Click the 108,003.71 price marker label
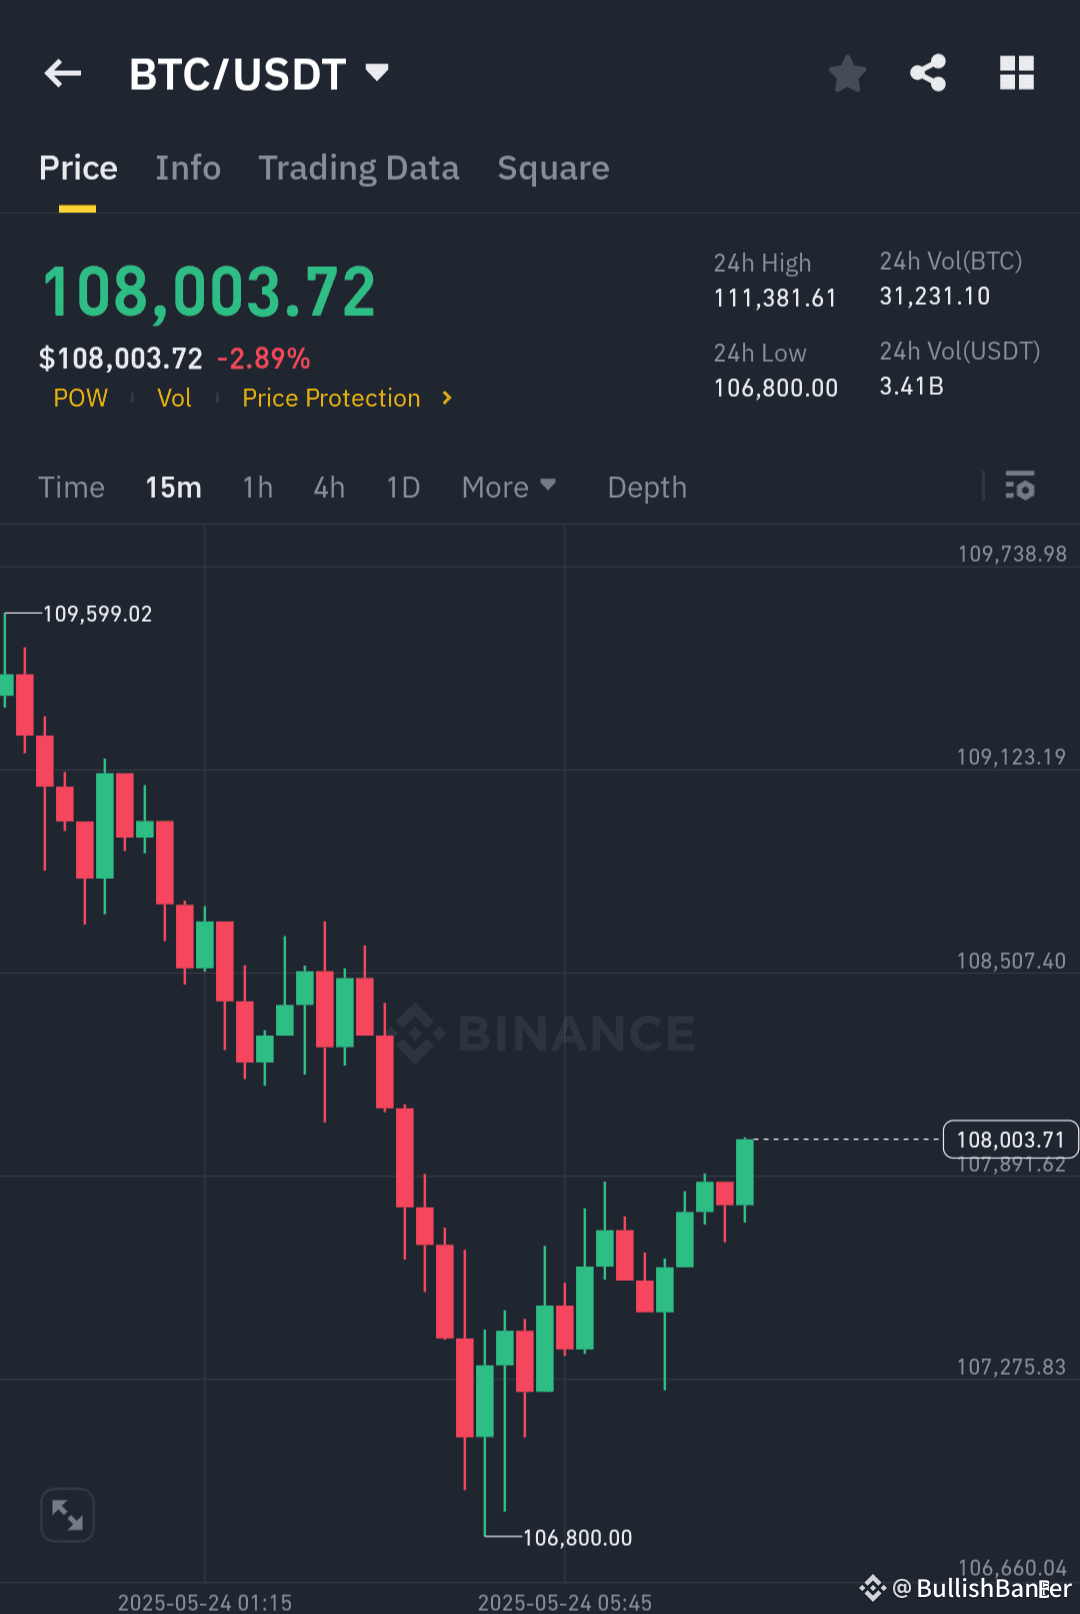The width and height of the screenshot is (1080, 1614). click(x=1010, y=1139)
